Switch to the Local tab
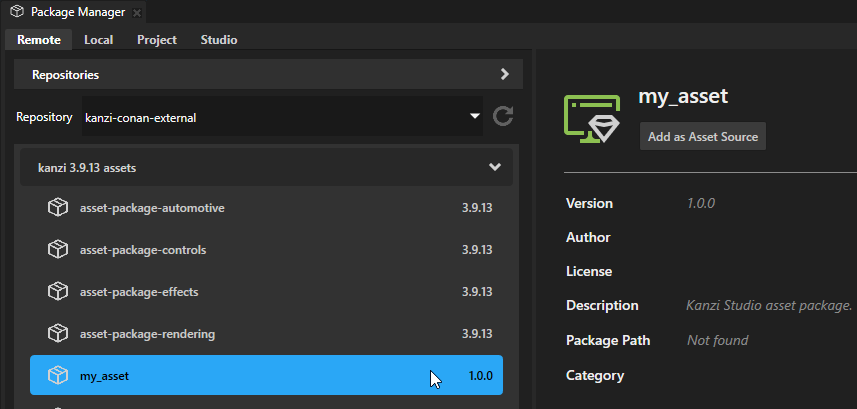857x409 pixels. tap(98, 40)
